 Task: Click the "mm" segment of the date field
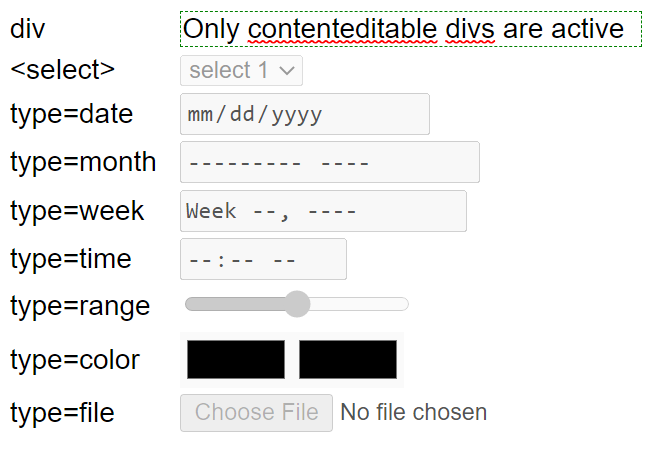pyautogui.click(x=199, y=115)
